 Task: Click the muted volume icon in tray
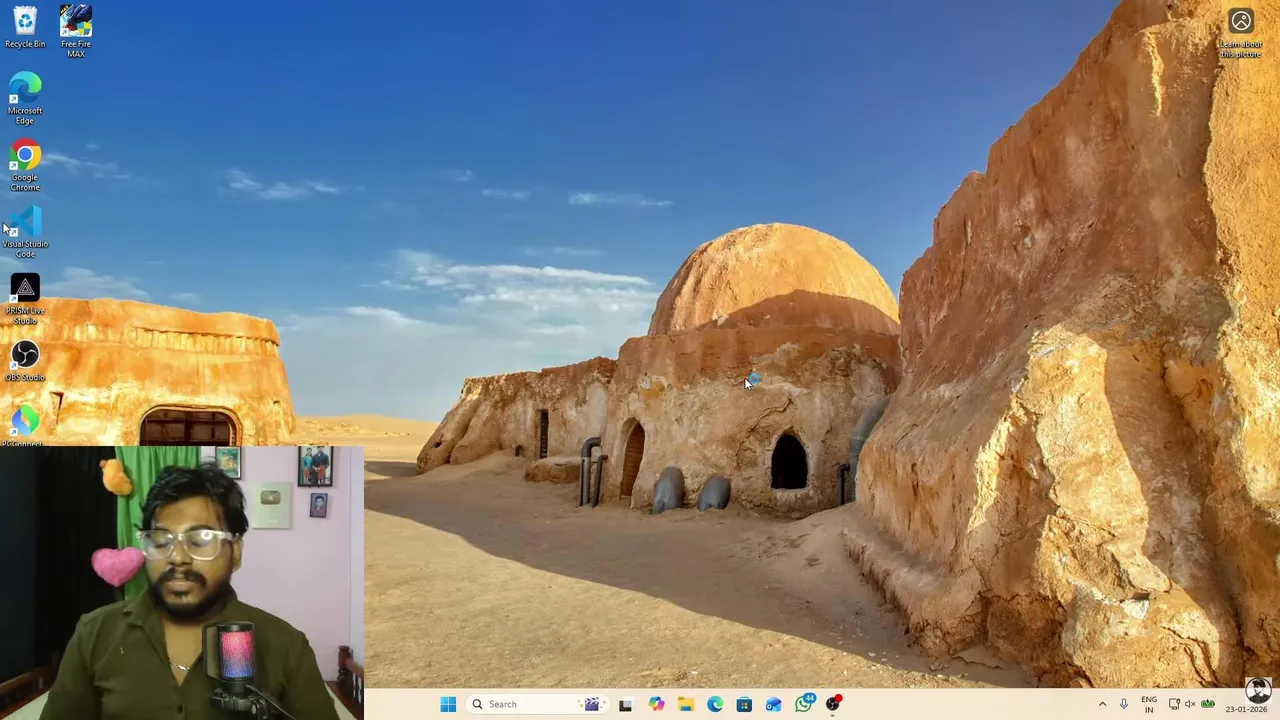[1190, 704]
